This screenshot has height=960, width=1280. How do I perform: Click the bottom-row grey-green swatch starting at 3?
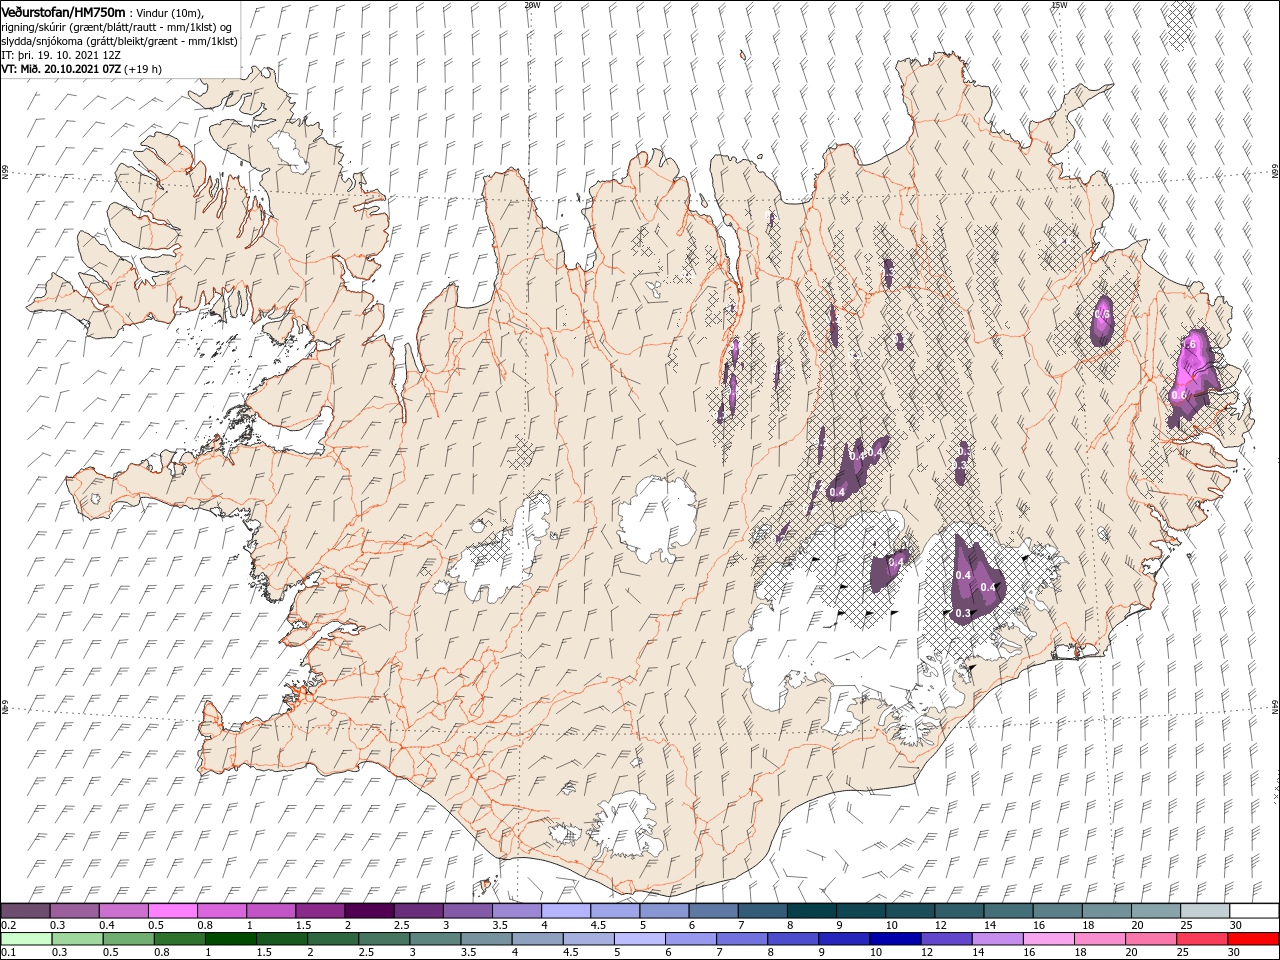pyautogui.click(x=434, y=939)
